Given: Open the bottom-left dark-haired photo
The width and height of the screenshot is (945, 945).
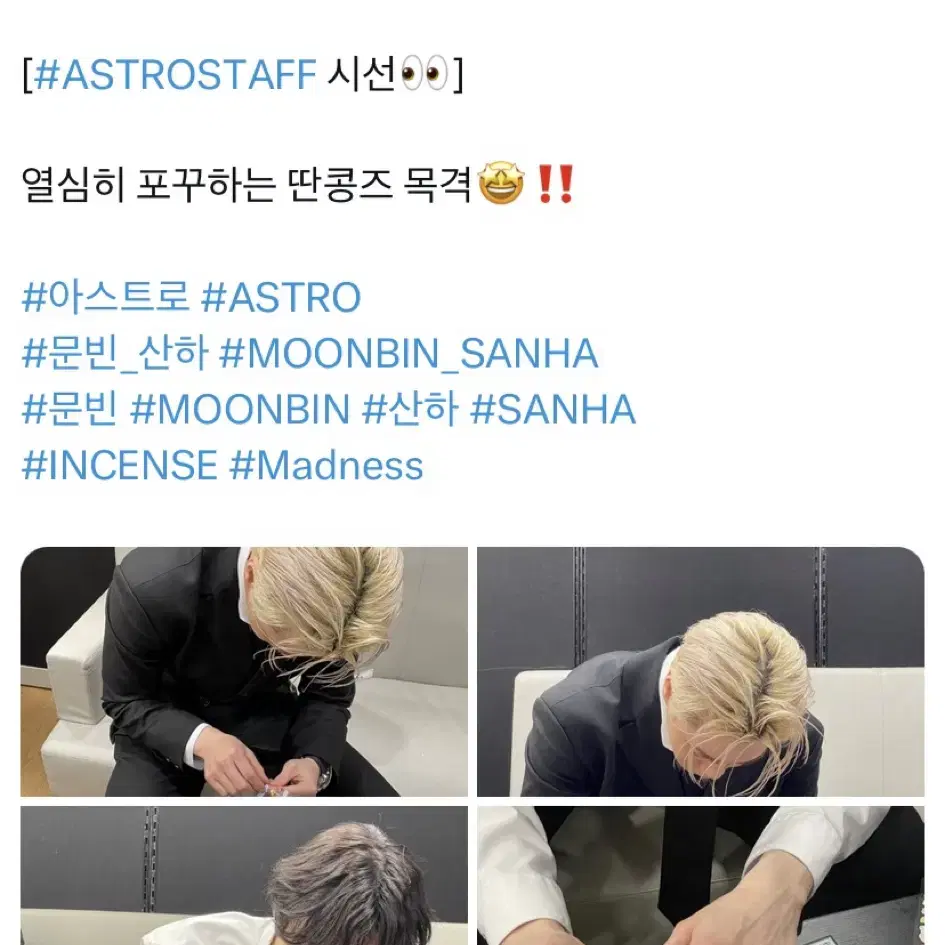Looking at the screenshot, I should click(x=244, y=876).
